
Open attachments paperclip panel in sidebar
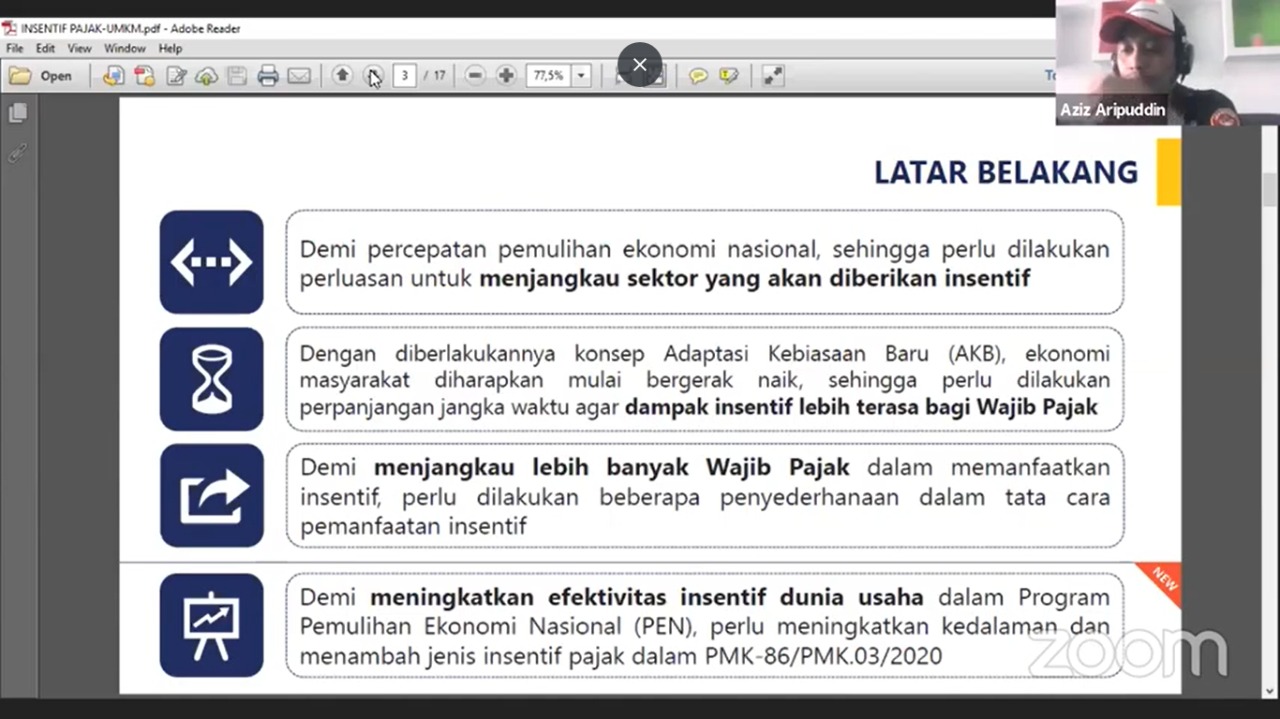tap(17, 153)
